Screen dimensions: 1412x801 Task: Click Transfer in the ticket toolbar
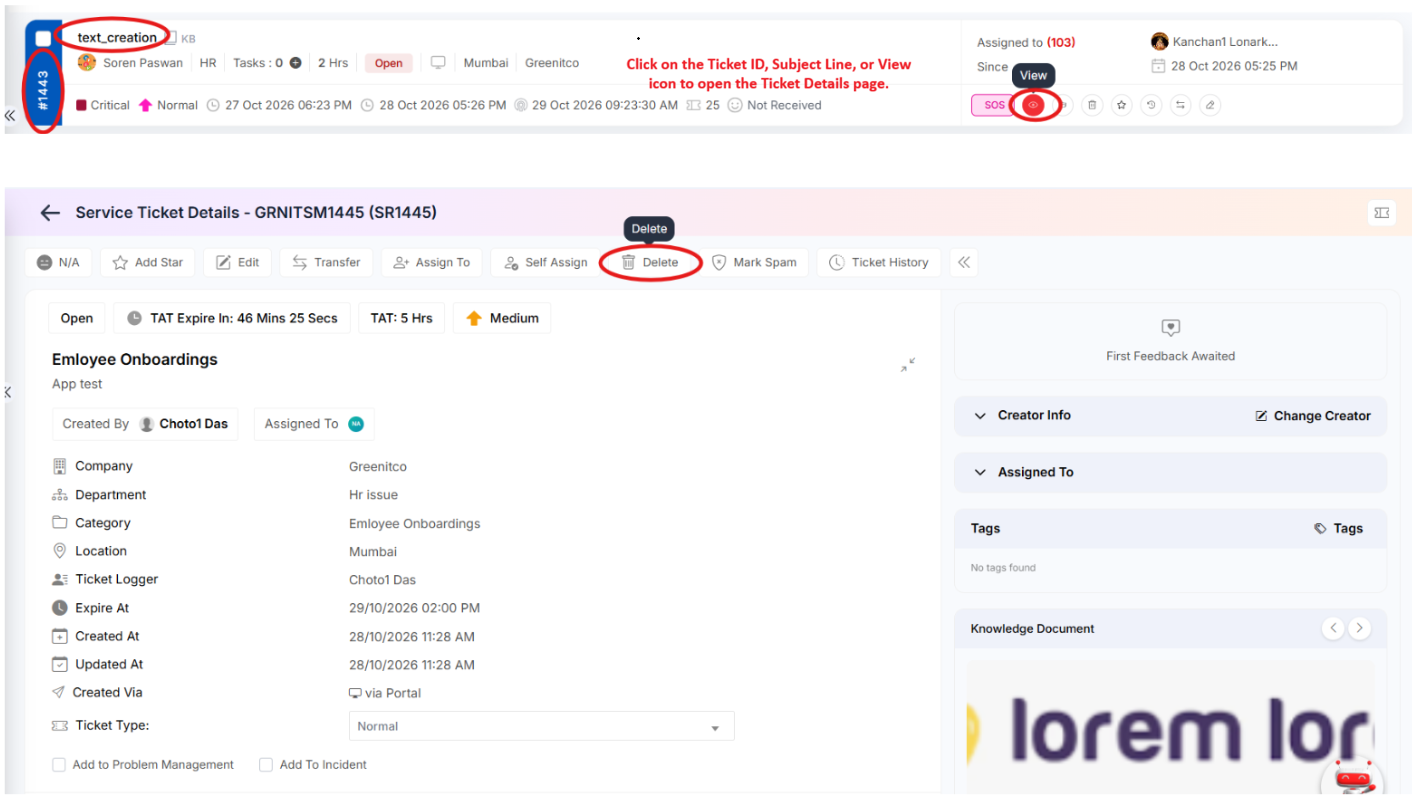coord(326,262)
